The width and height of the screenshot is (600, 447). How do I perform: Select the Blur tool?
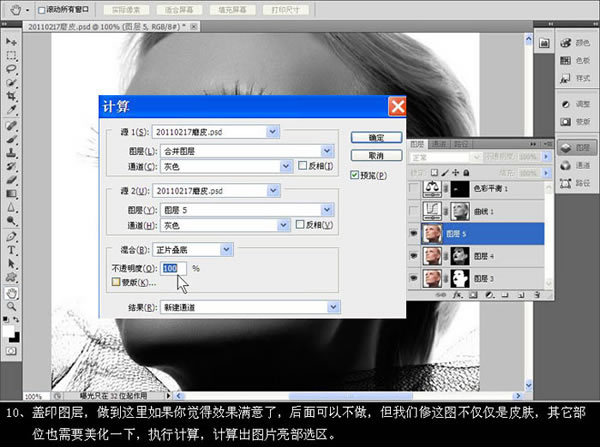(x=11, y=207)
